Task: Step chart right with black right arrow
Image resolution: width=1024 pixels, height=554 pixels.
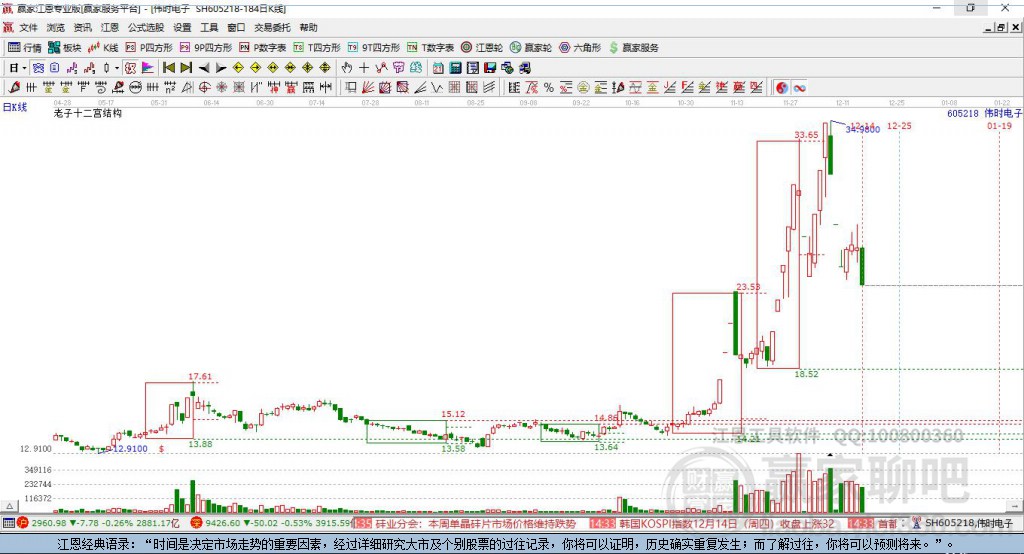Action: (221, 68)
